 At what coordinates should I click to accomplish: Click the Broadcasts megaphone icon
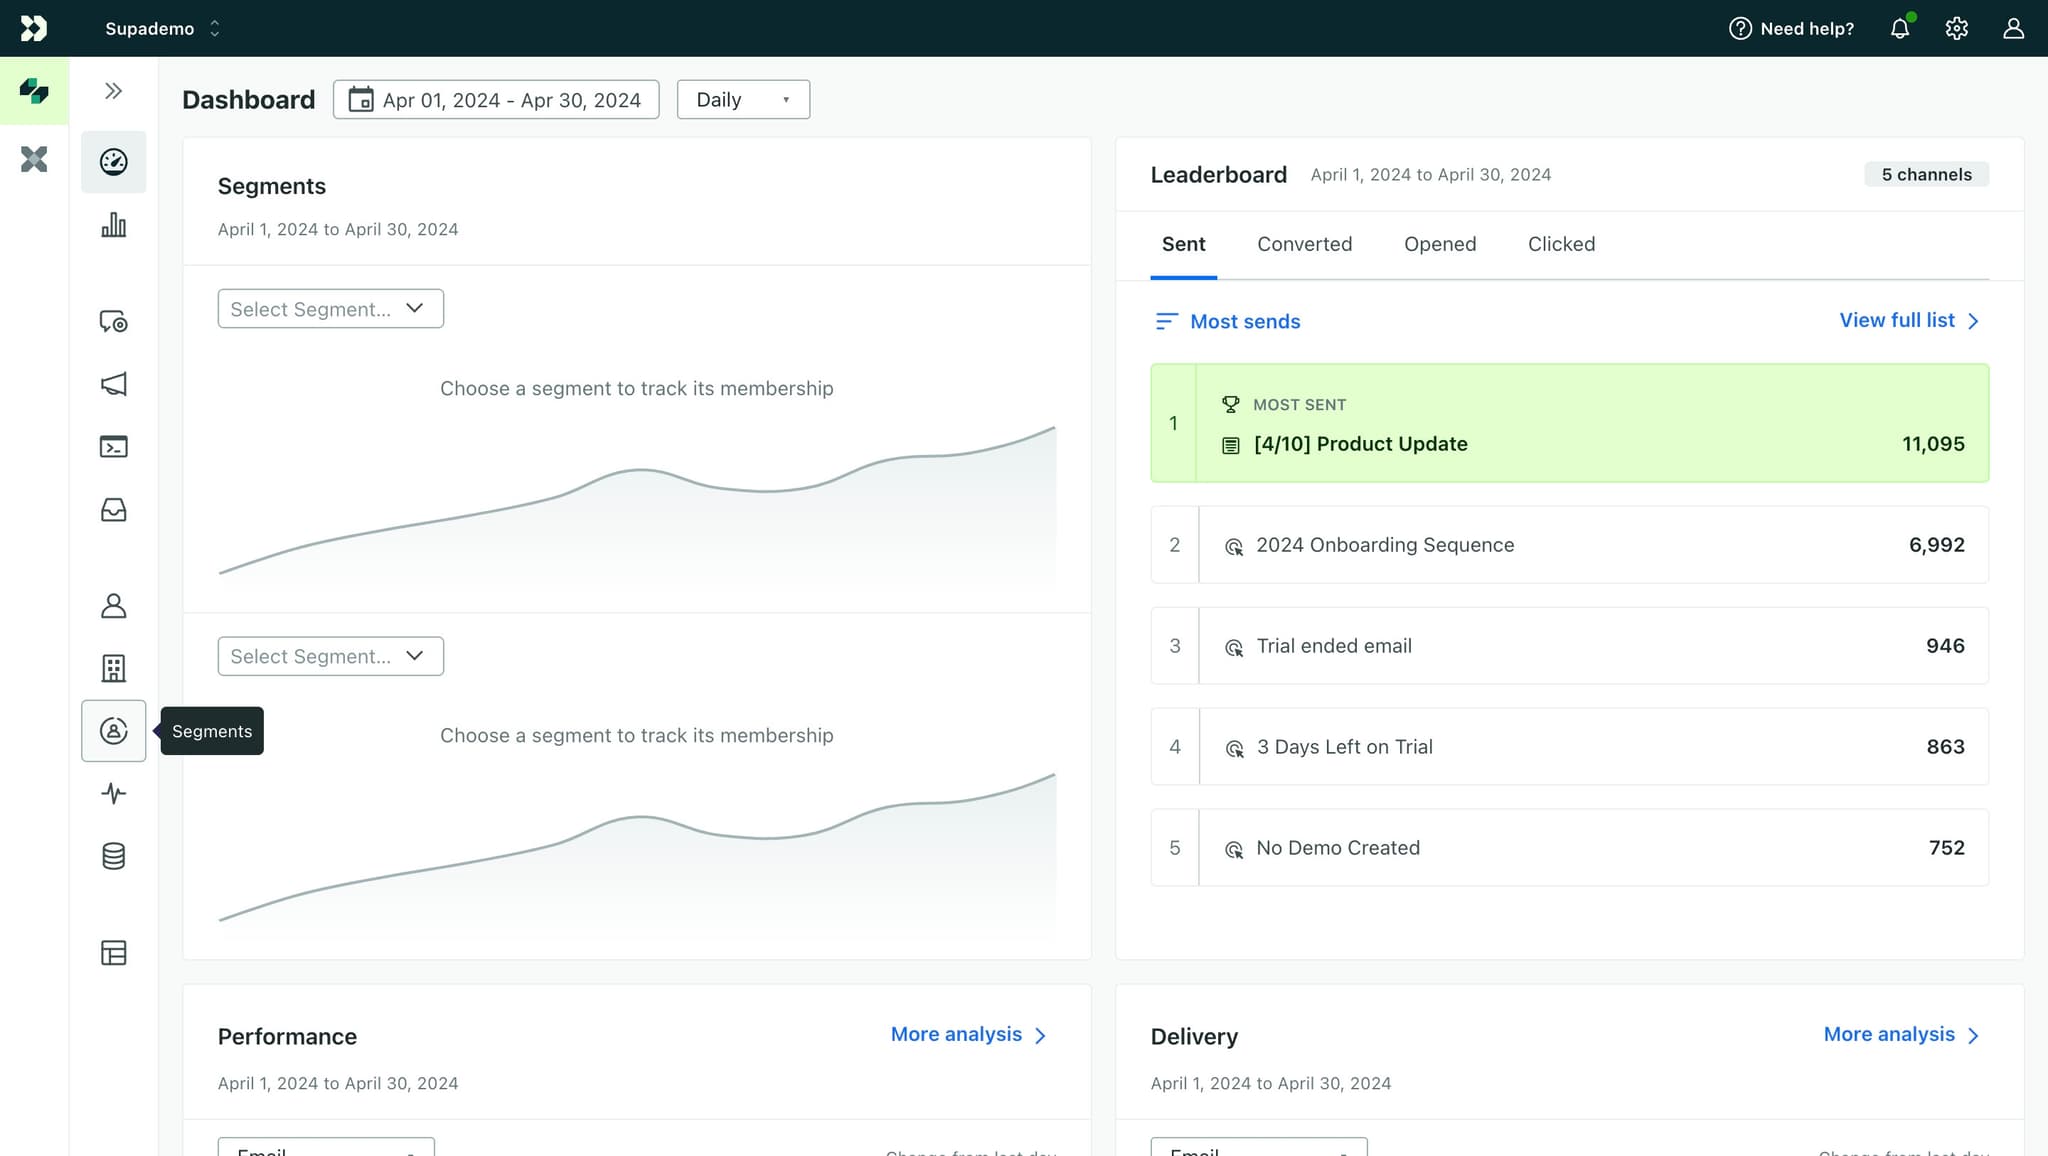[113, 384]
